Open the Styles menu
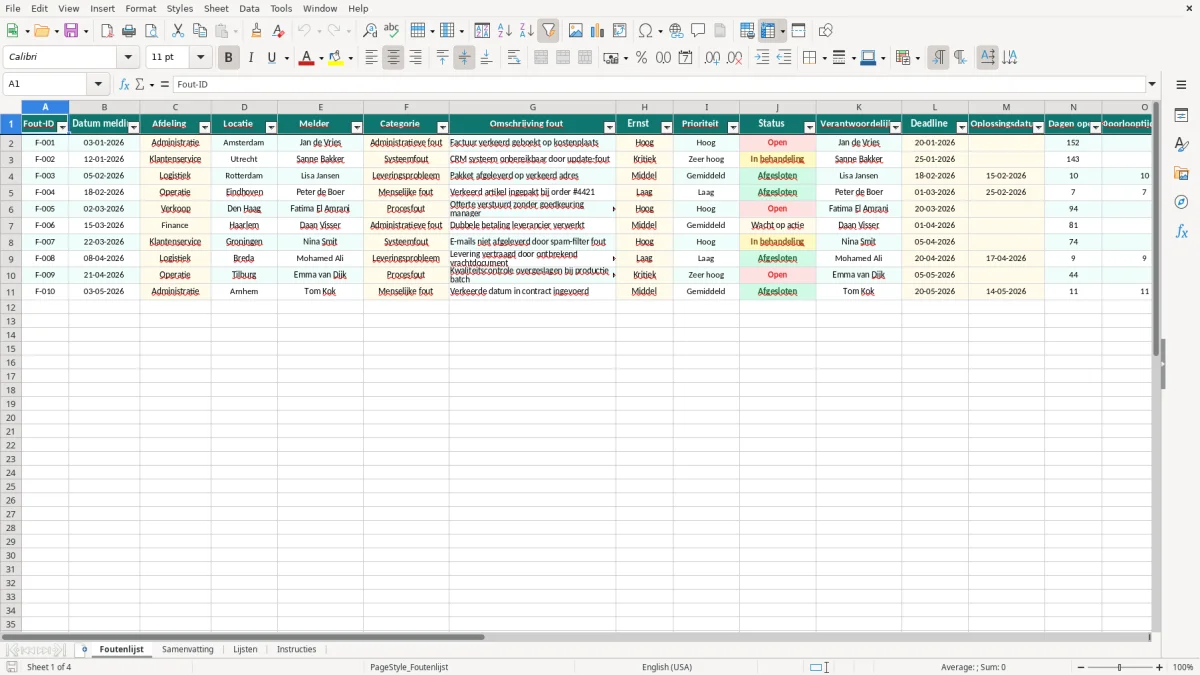Viewport: 1200px width, 675px height. (x=180, y=8)
